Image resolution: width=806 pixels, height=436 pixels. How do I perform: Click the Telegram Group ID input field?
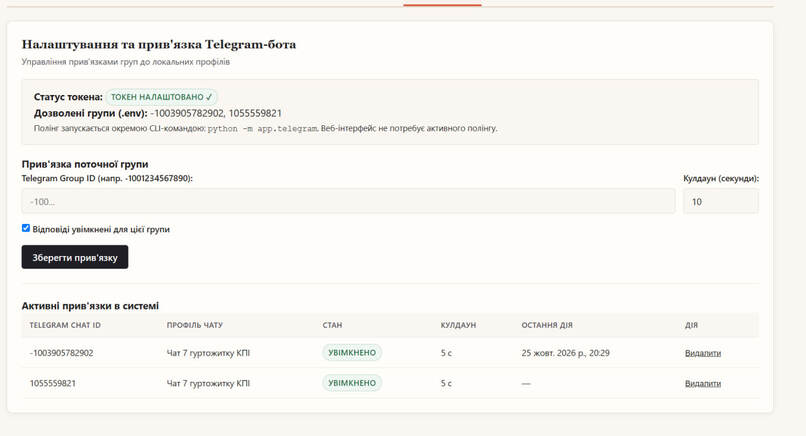click(x=348, y=201)
